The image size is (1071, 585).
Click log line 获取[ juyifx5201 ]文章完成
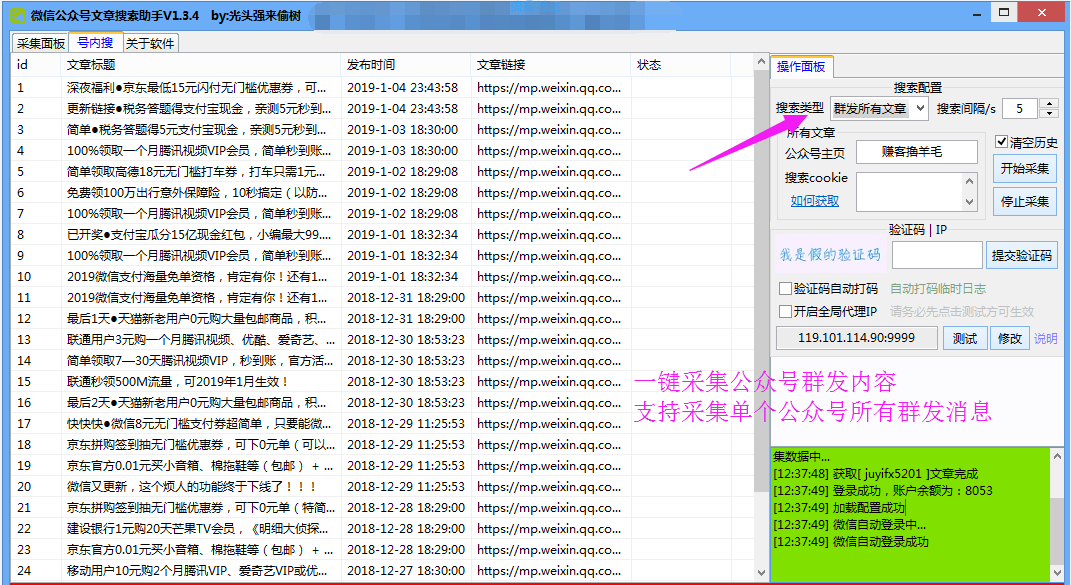point(876,474)
